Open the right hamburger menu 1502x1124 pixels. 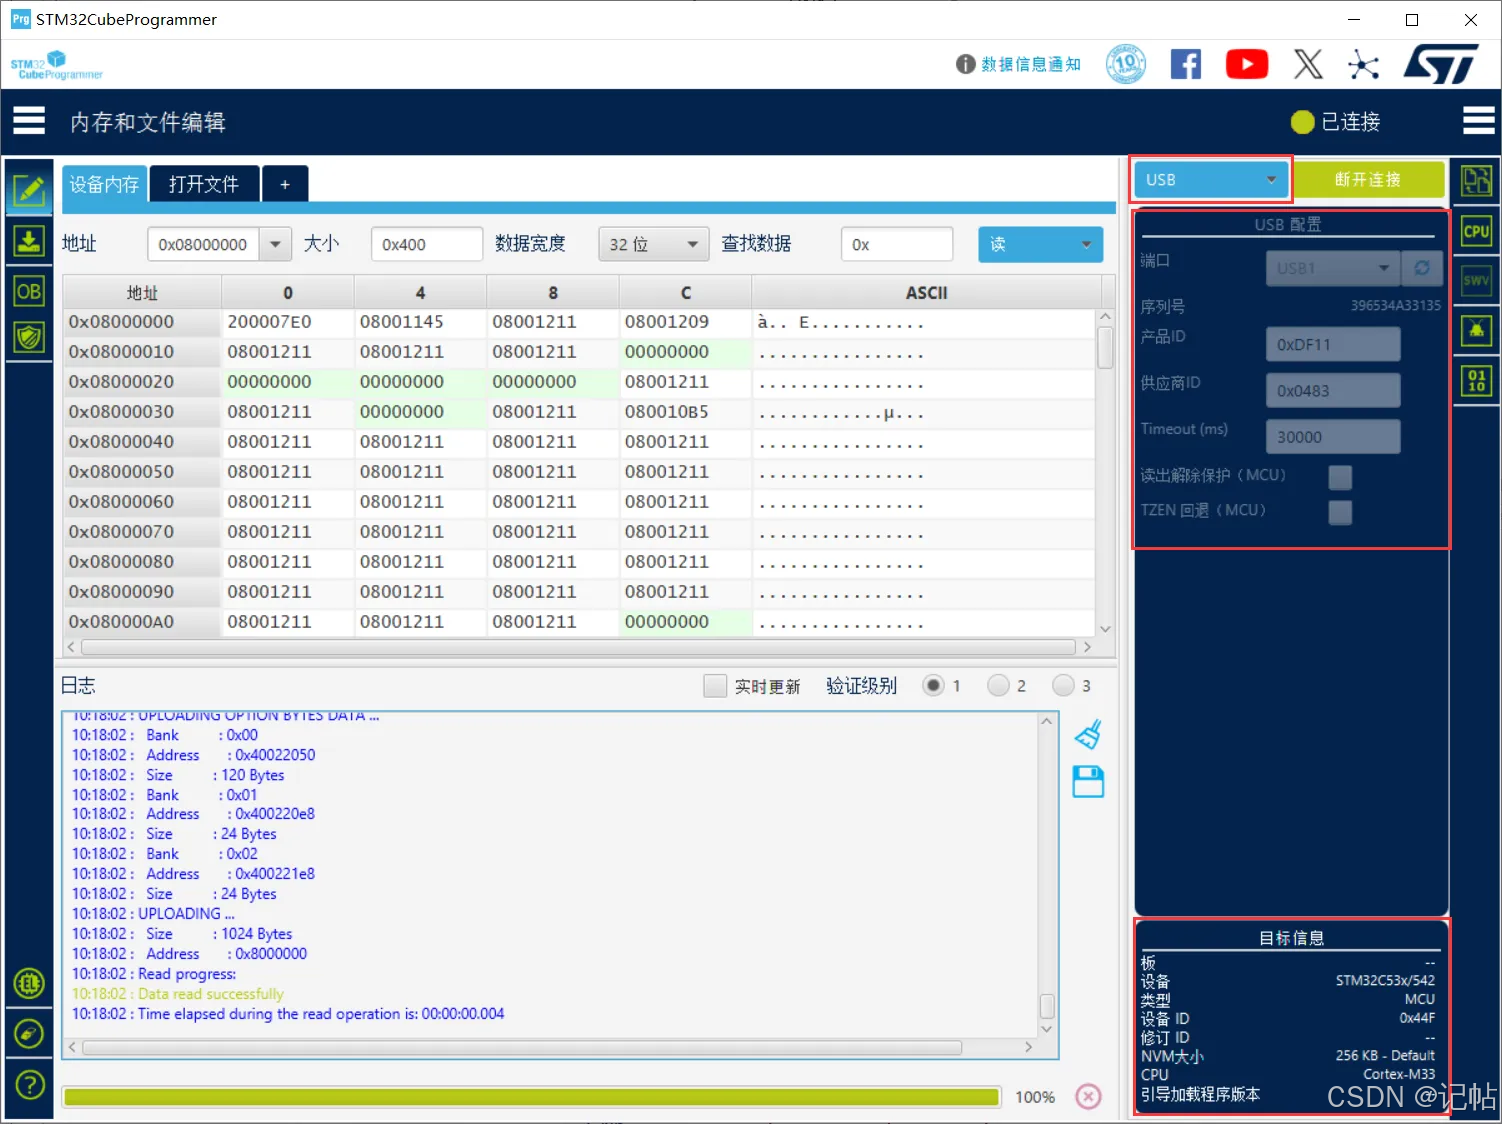1479,121
